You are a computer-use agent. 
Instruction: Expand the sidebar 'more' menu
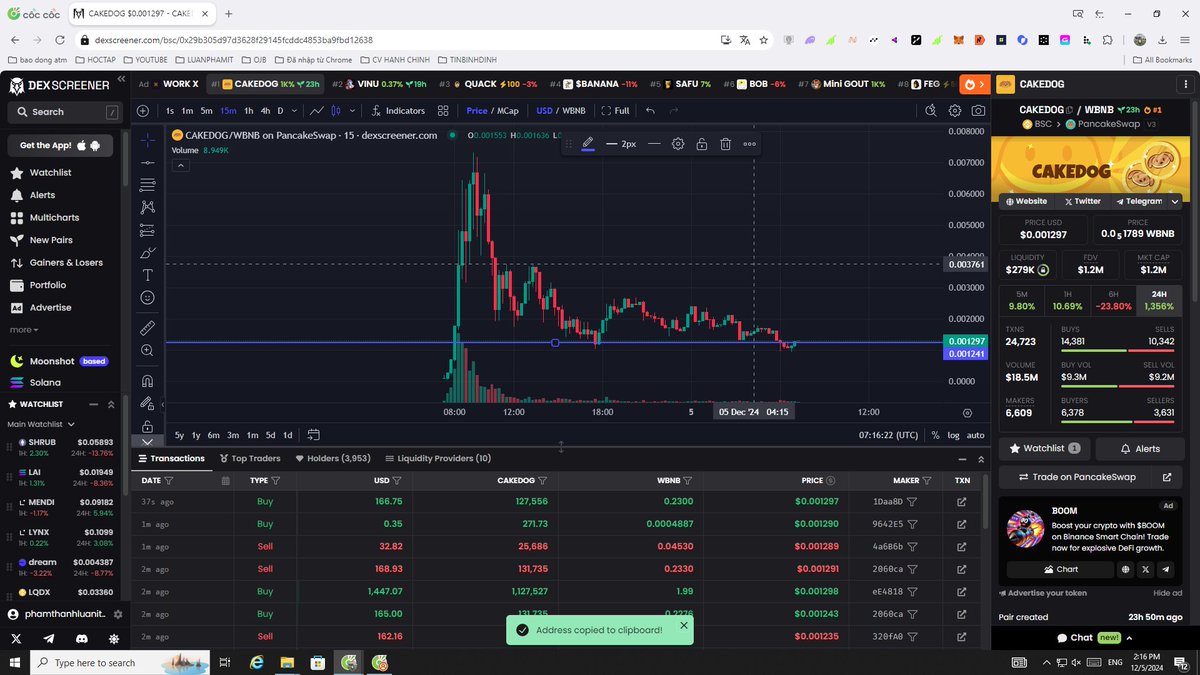point(24,330)
